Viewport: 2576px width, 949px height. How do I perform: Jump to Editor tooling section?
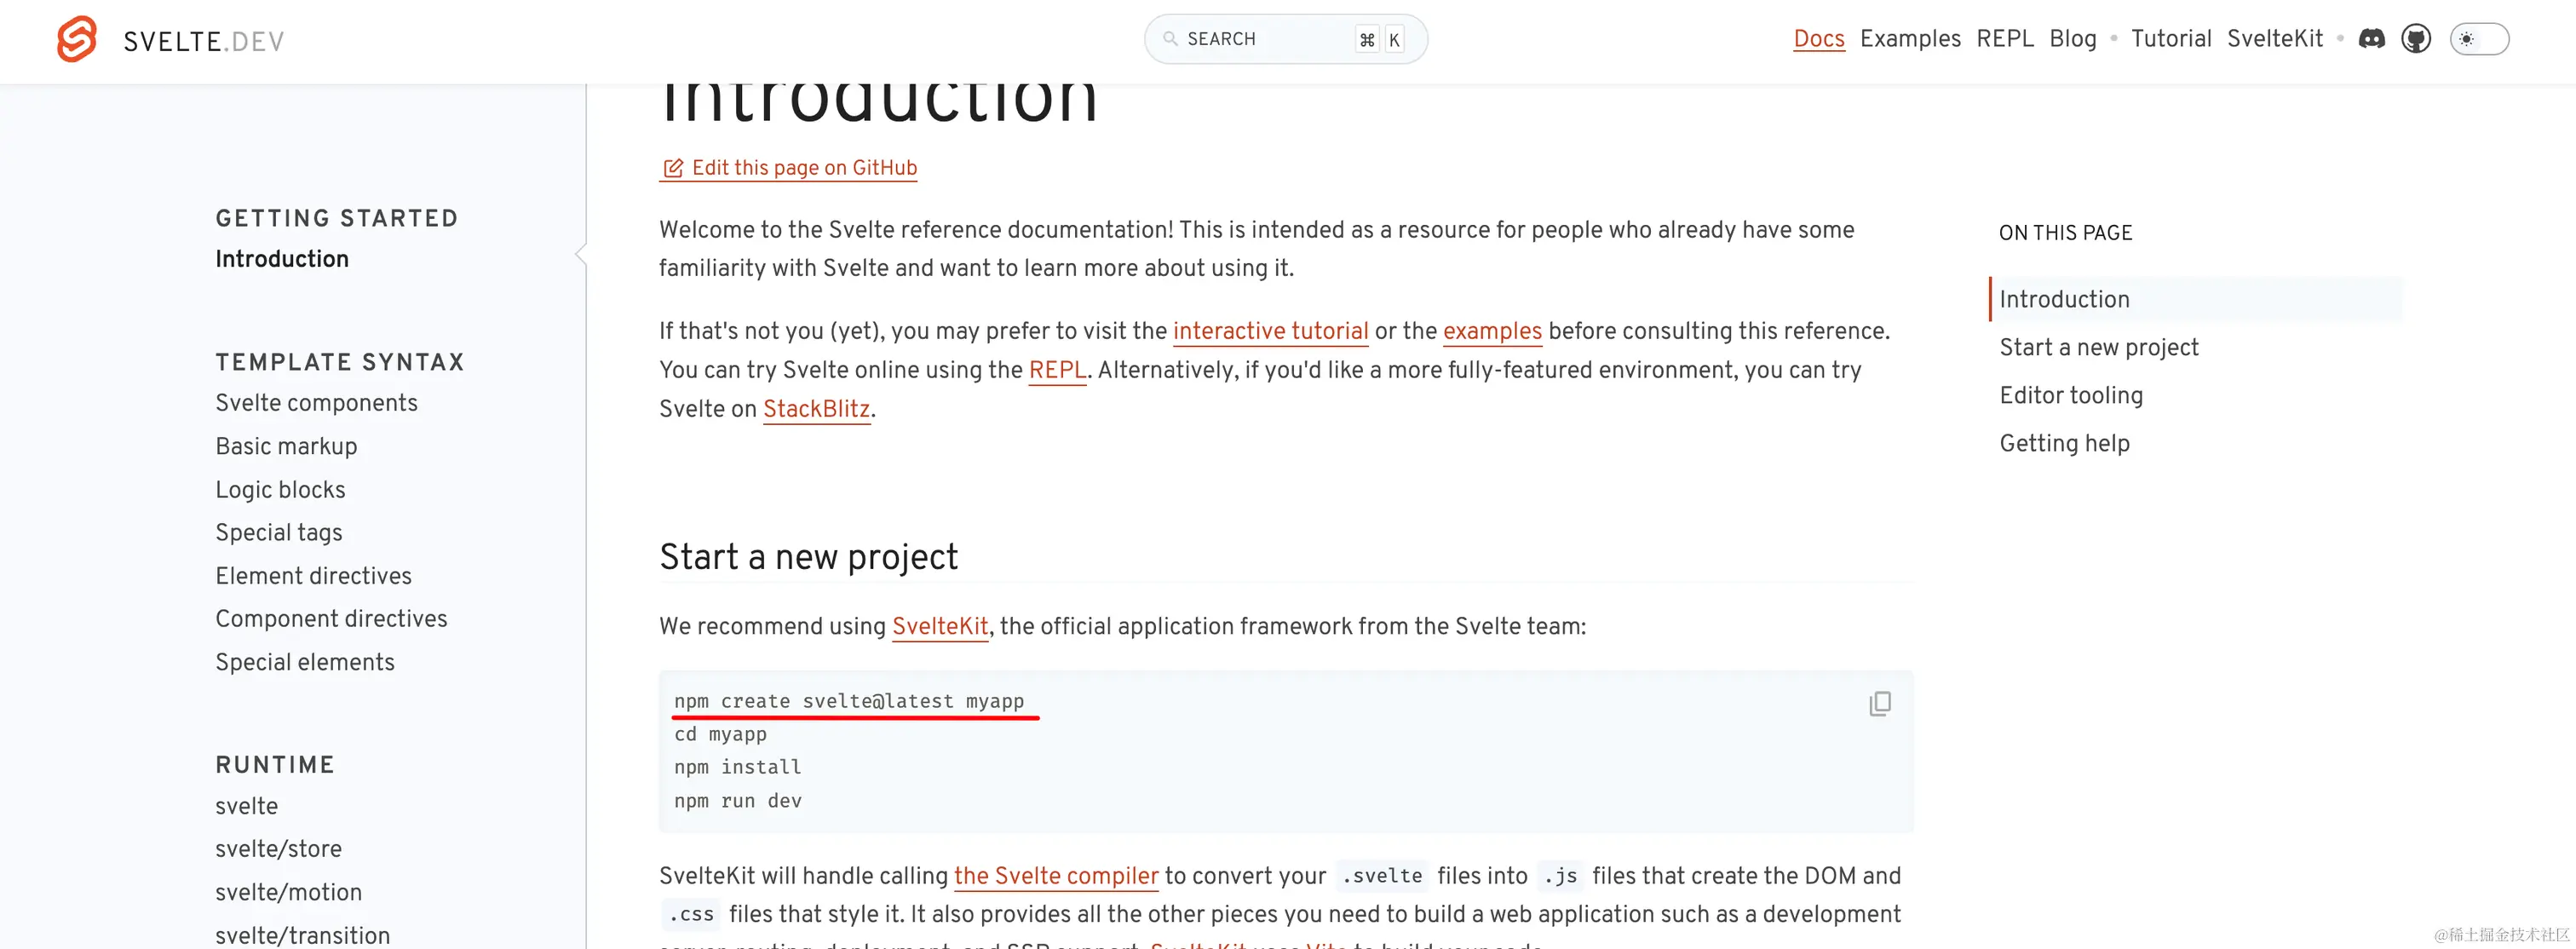tap(2071, 395)
